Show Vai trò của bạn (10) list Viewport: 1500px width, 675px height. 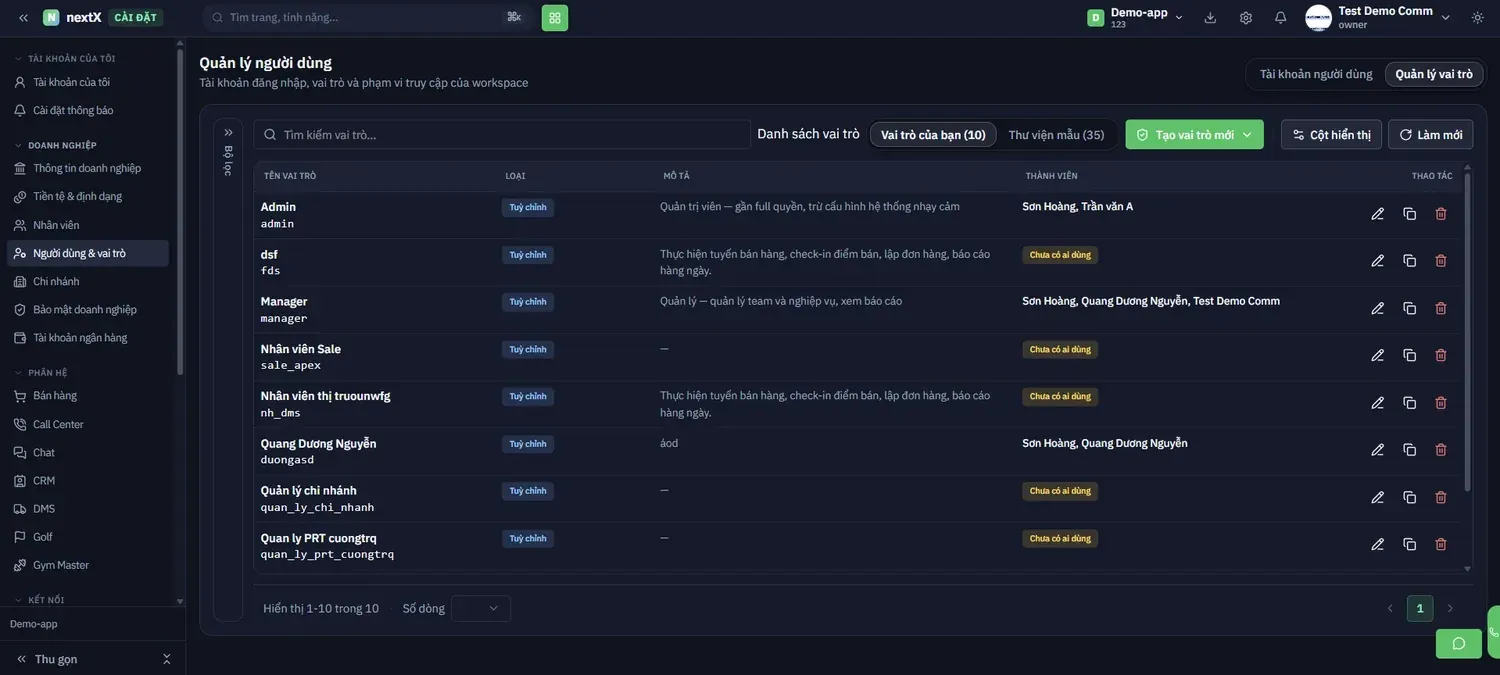pyautogui.click(x=933, y=135)
